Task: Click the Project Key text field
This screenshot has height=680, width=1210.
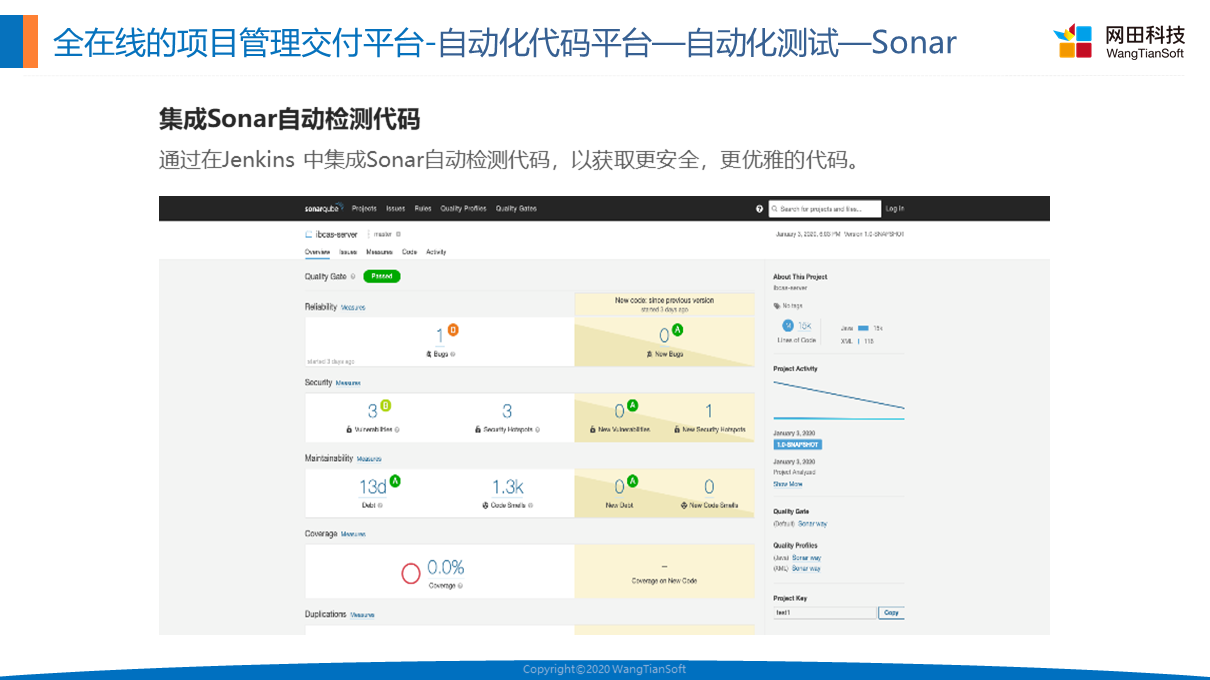Action: point(825,613)
